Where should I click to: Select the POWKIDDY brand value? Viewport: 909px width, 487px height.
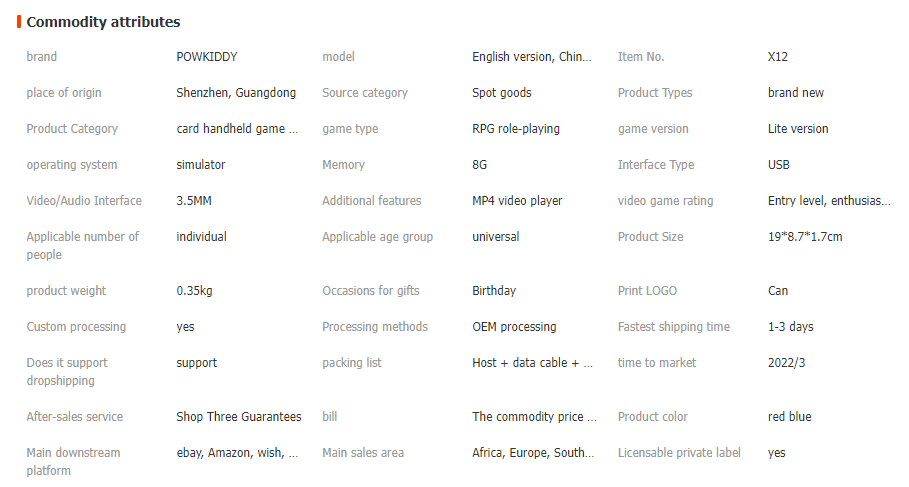(x=207, y=57)
